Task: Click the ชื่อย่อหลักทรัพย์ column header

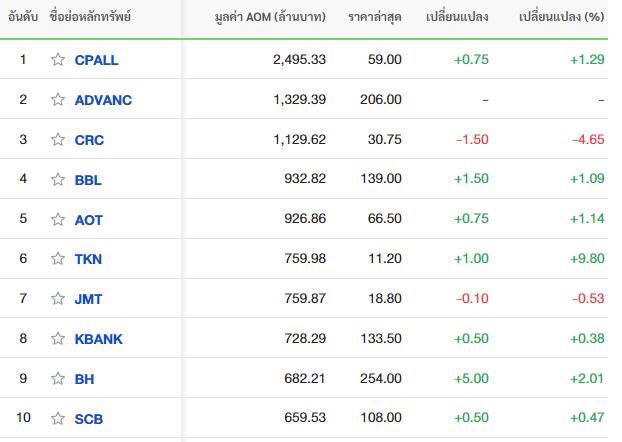Action: coord(90,17)
